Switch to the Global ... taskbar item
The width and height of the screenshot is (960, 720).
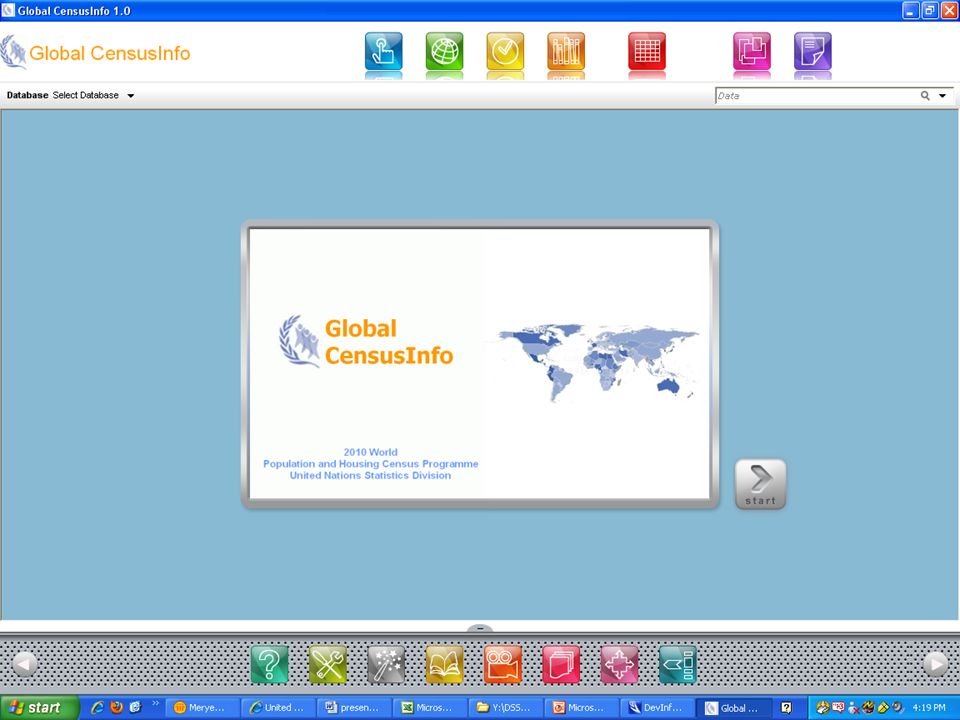point(733,708)
